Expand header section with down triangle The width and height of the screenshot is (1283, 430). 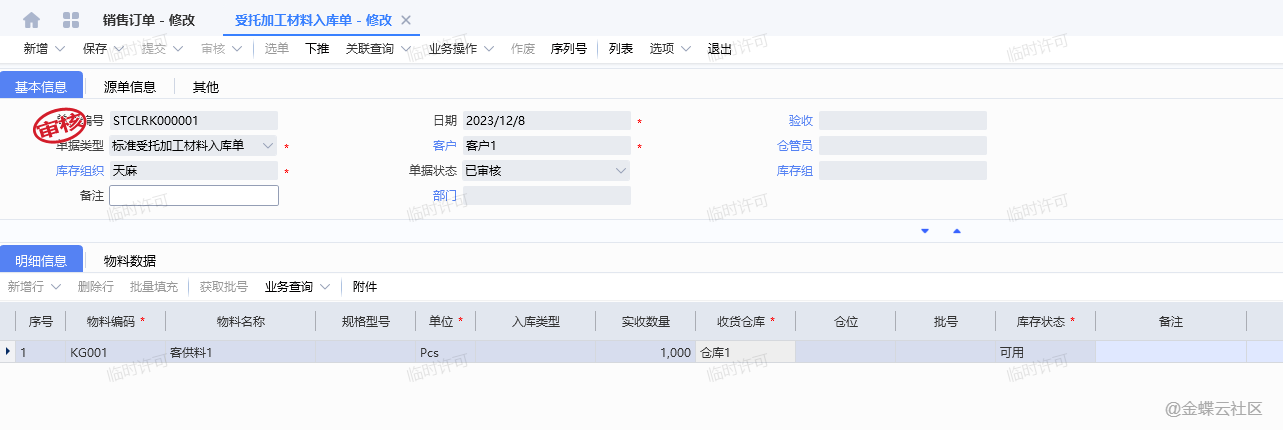(x=925, y=231)
